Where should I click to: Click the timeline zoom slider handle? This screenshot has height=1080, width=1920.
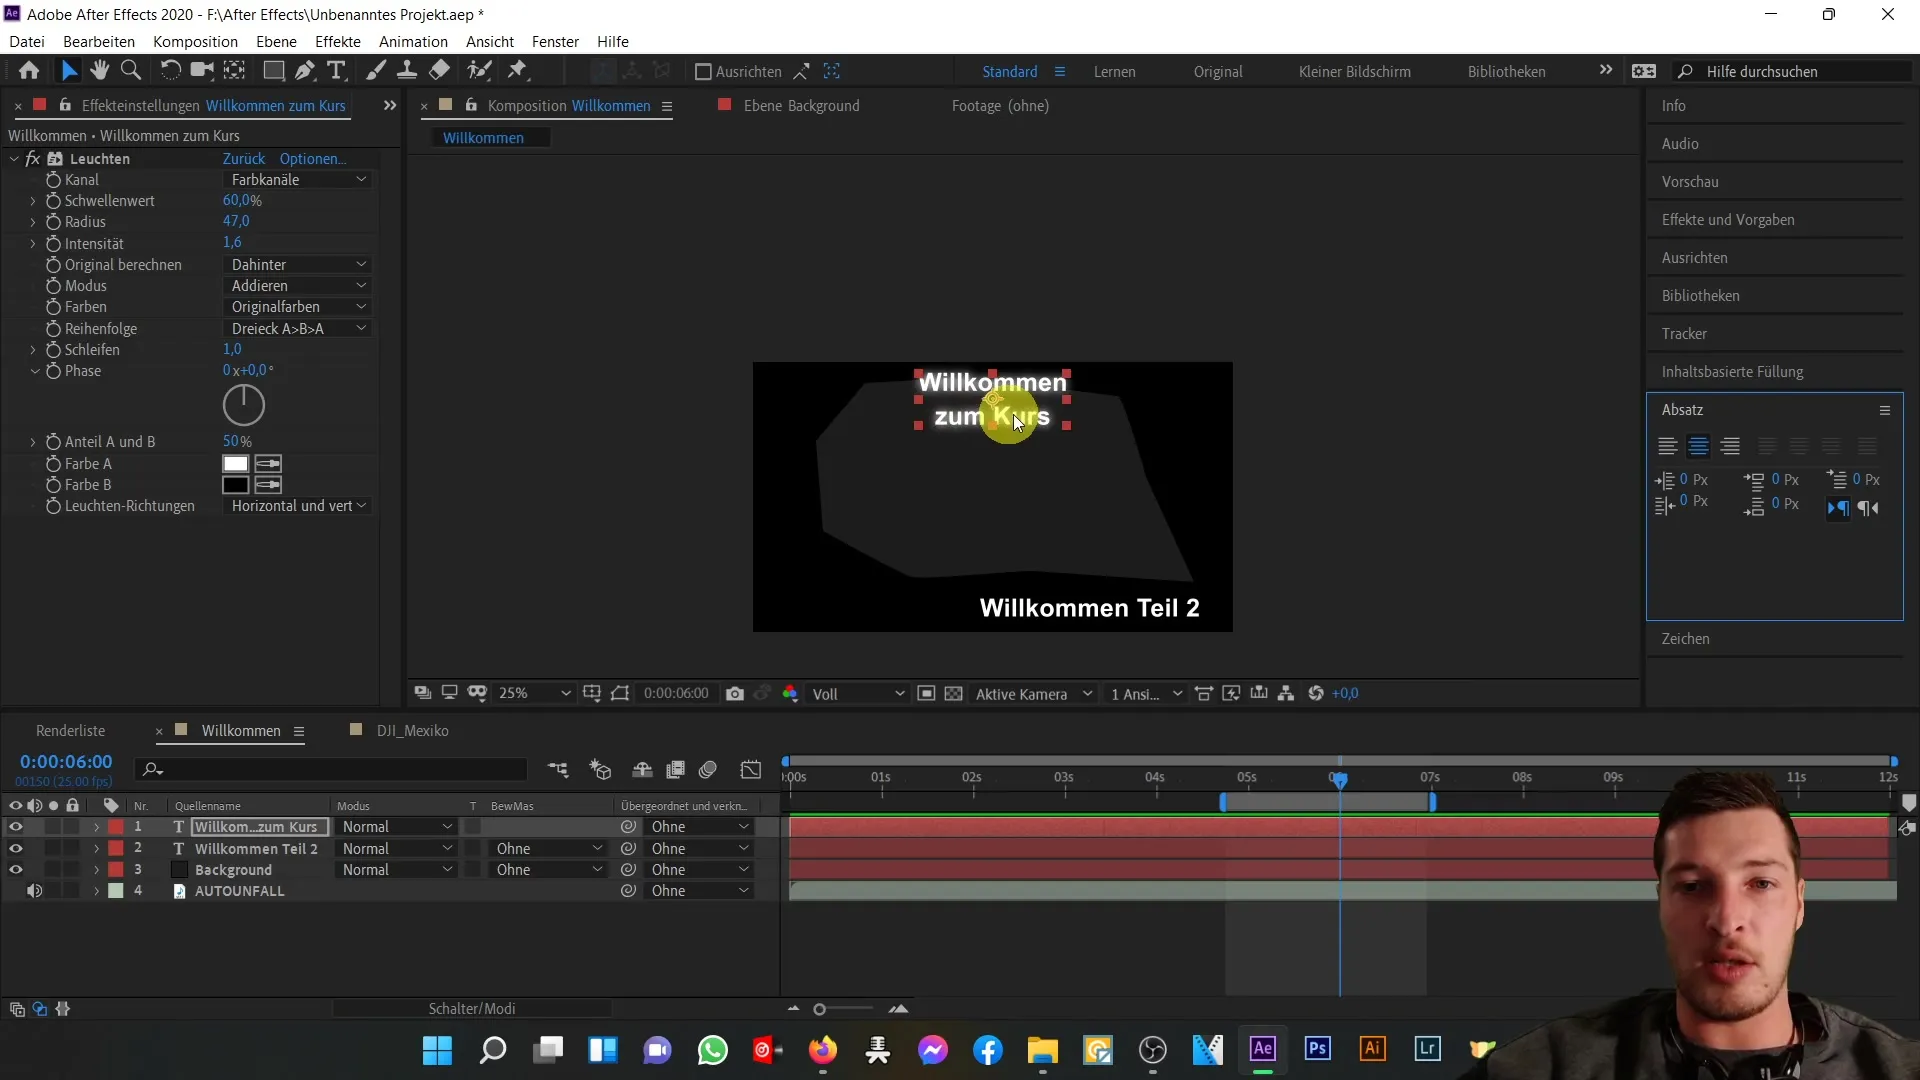click(819, 1009)
